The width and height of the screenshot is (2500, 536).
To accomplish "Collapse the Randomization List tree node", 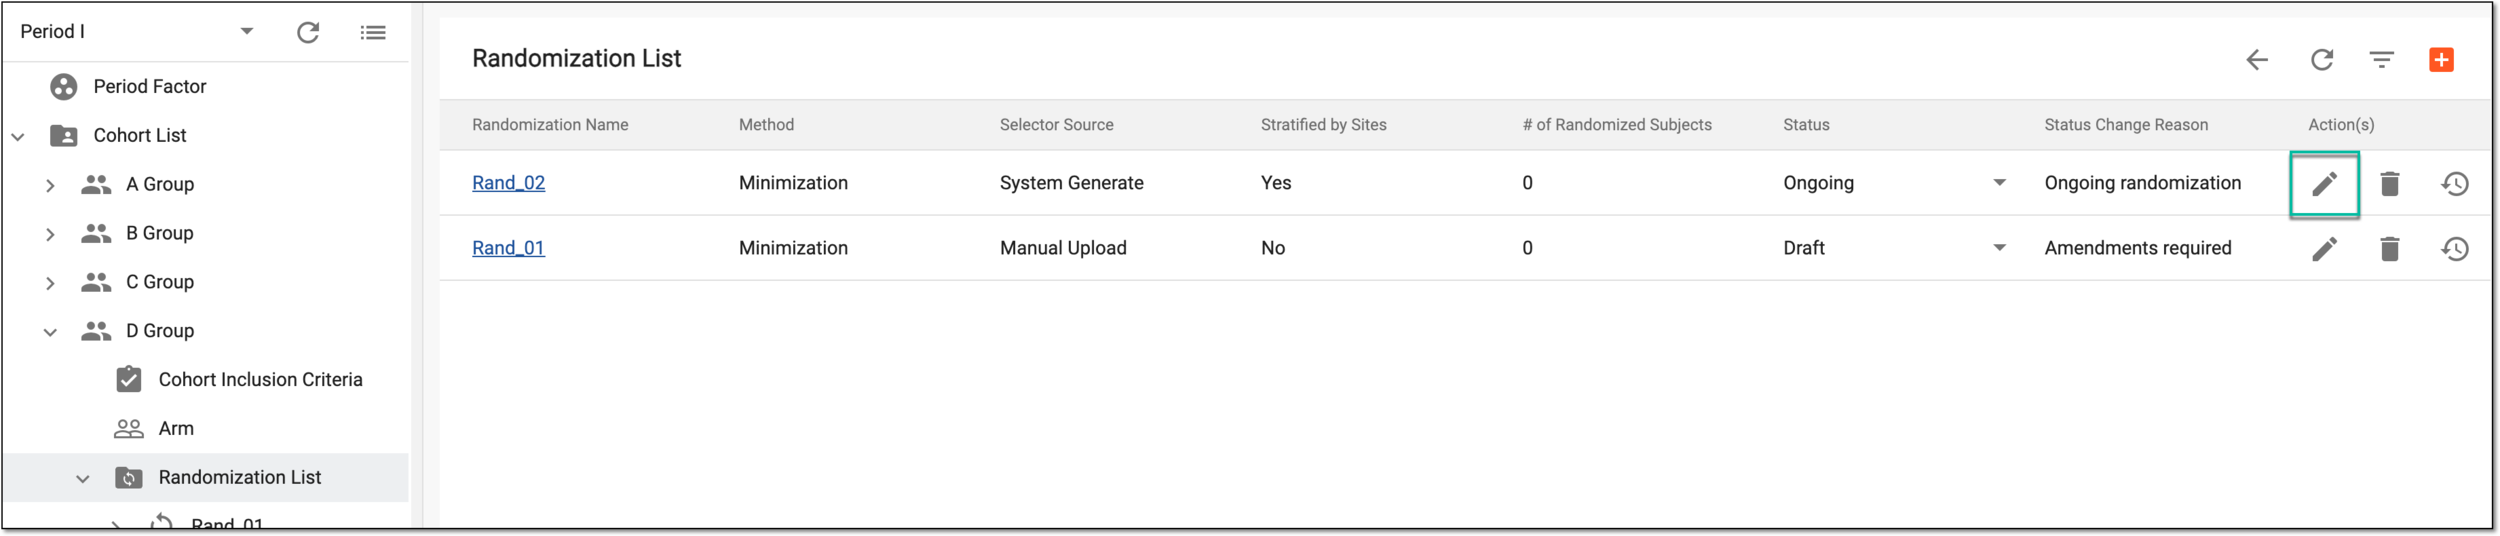I will (x=83, y=480).
